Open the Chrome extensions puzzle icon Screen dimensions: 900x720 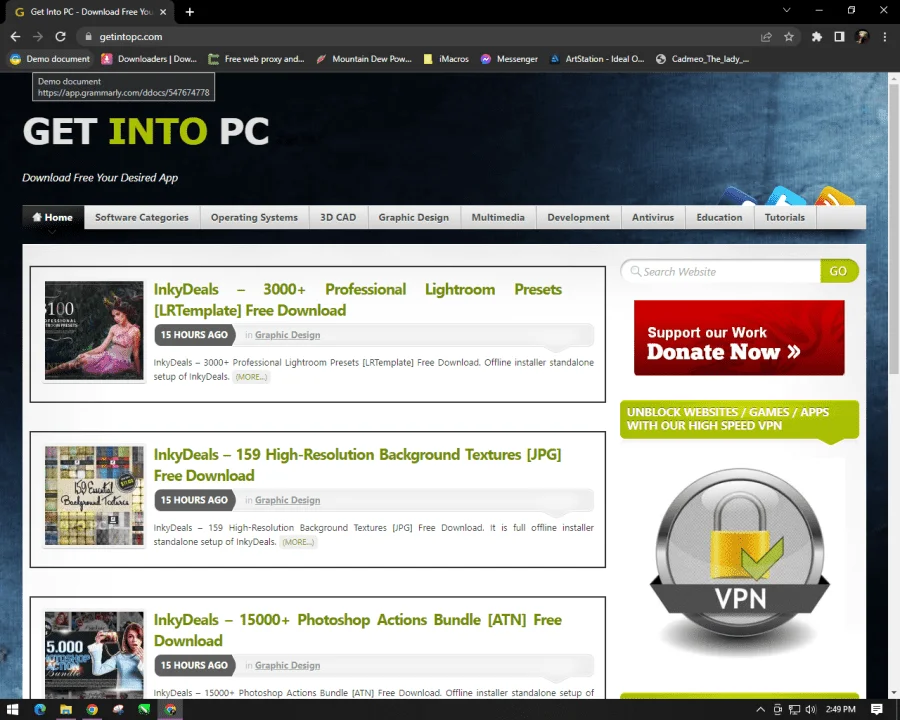817,37
